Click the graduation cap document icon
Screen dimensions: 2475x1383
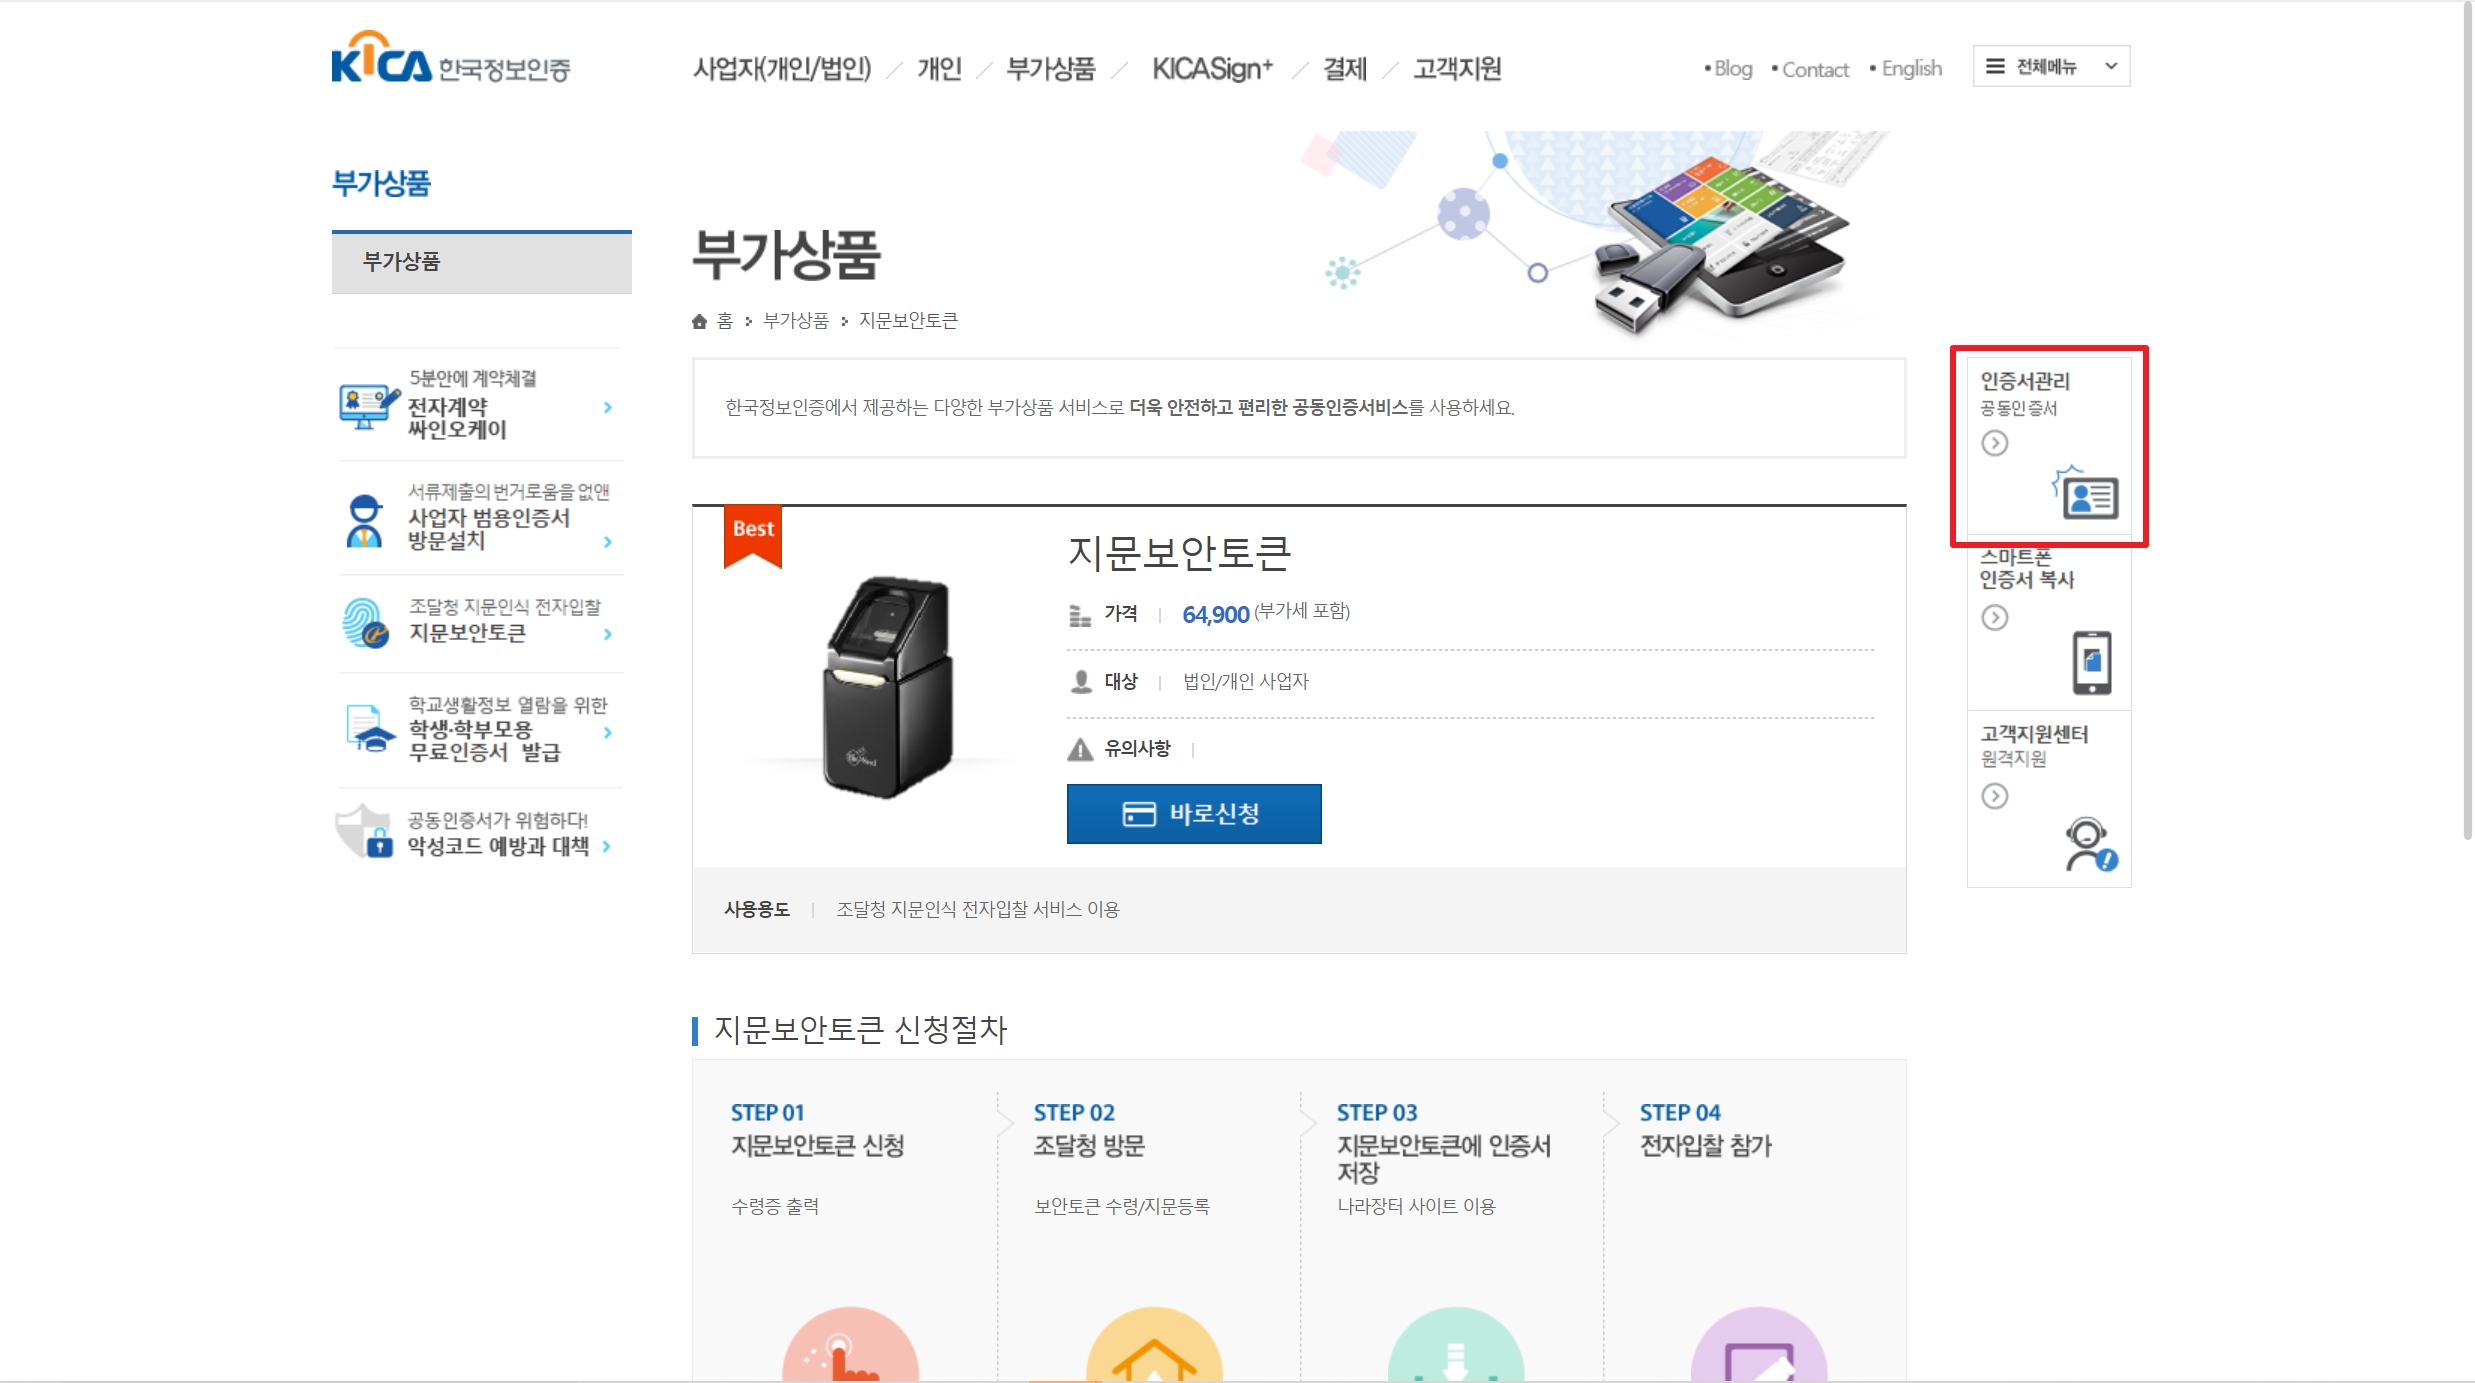coord(369,729)
